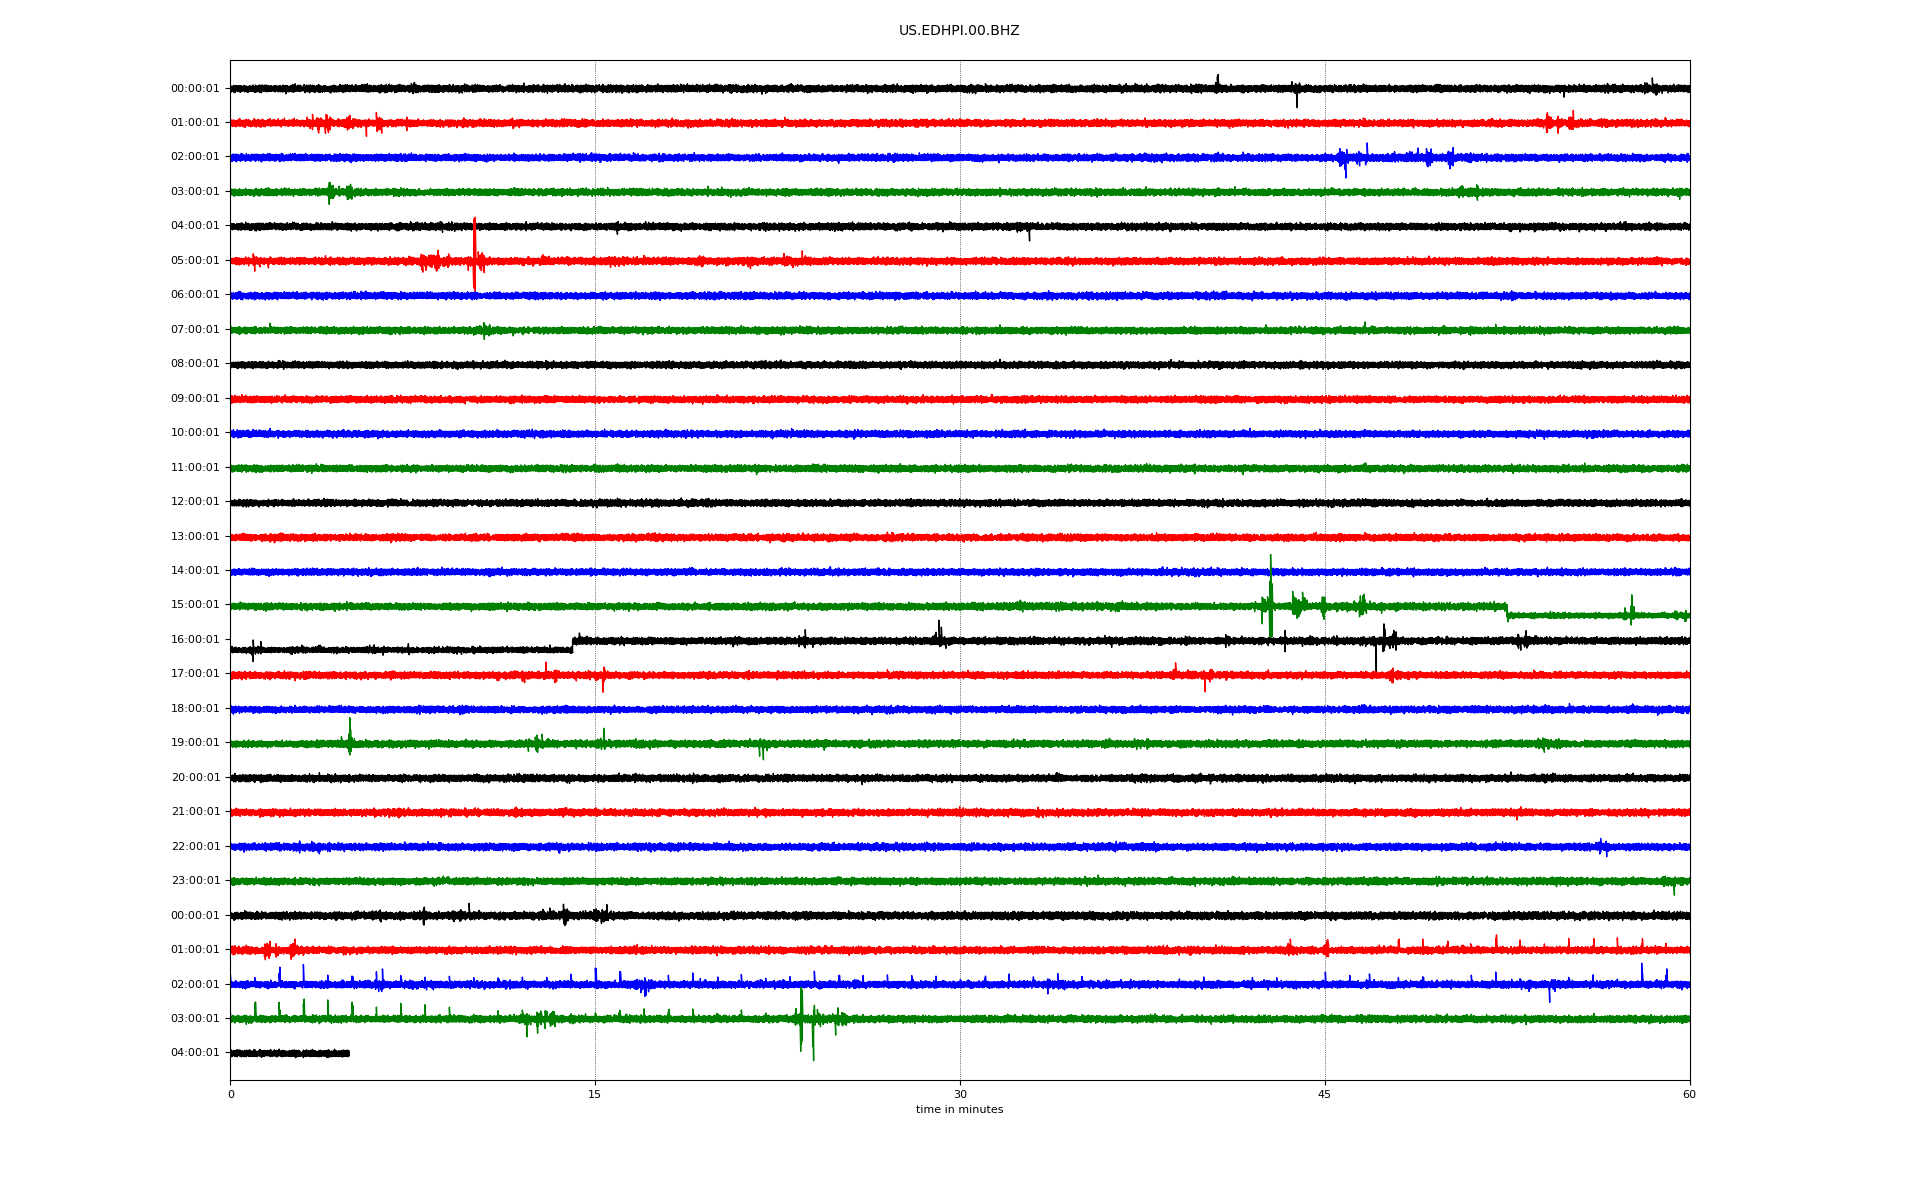
Task: Click the x-axis tick label 0
Action: coord(231,1094)
